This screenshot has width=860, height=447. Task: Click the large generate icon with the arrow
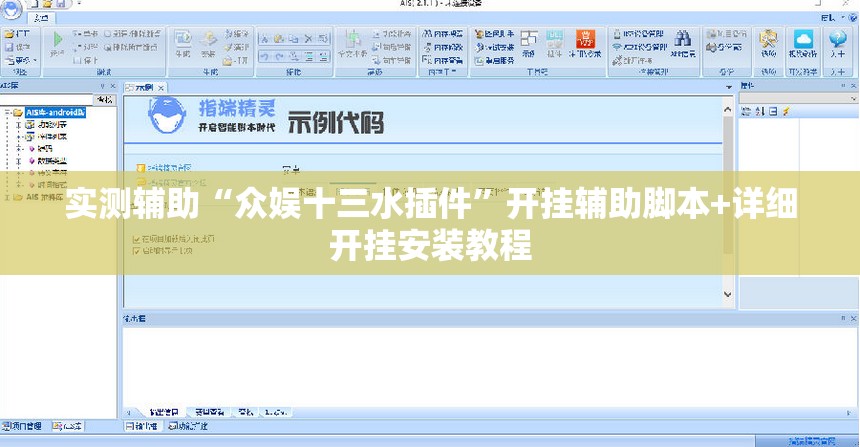click(x=183, y=39)
